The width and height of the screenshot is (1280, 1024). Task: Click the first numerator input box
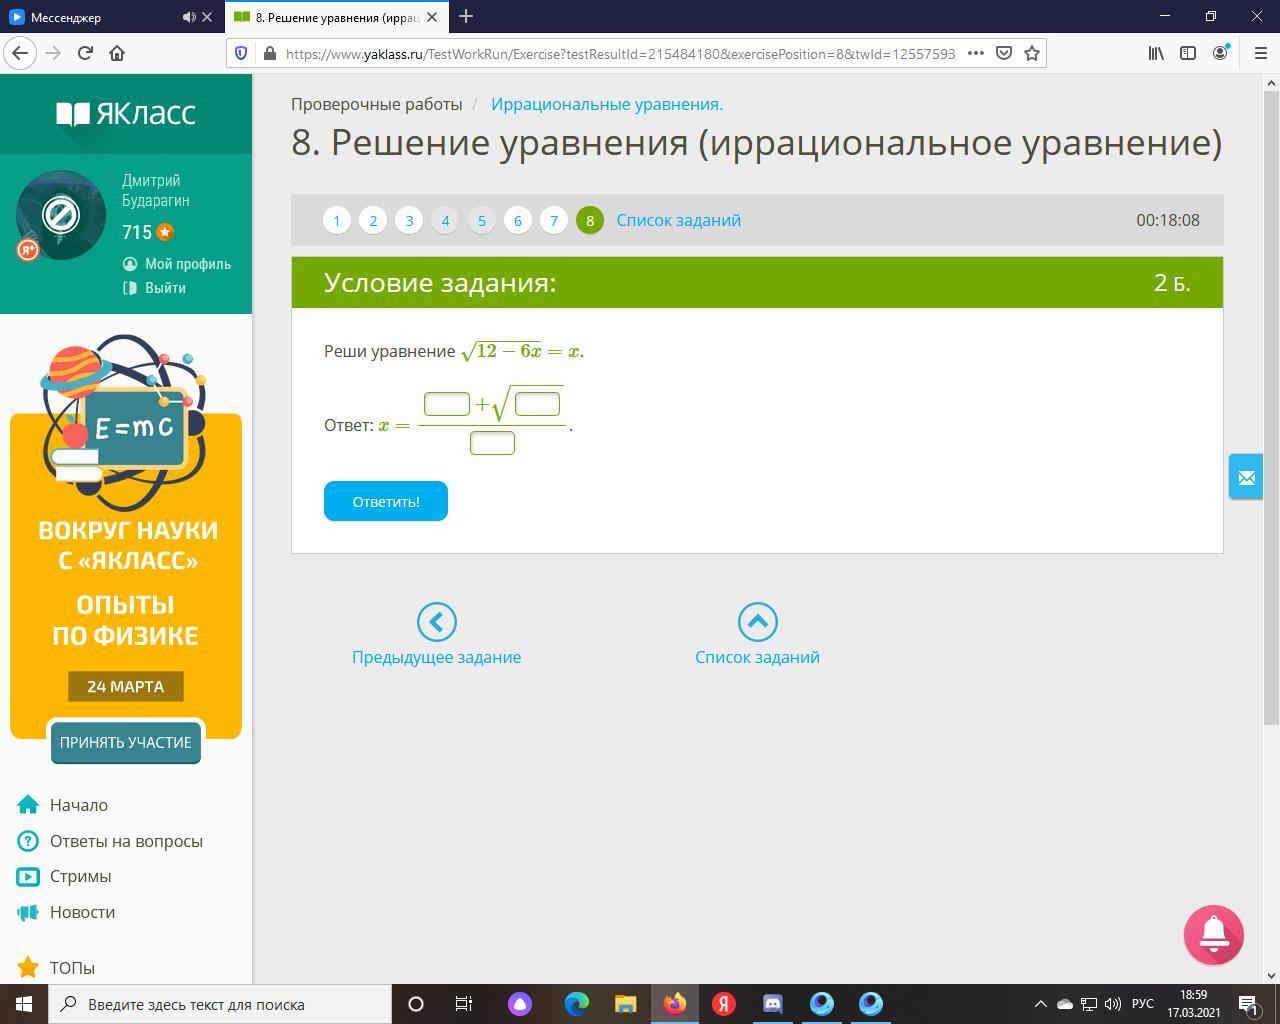click(447, 404)
